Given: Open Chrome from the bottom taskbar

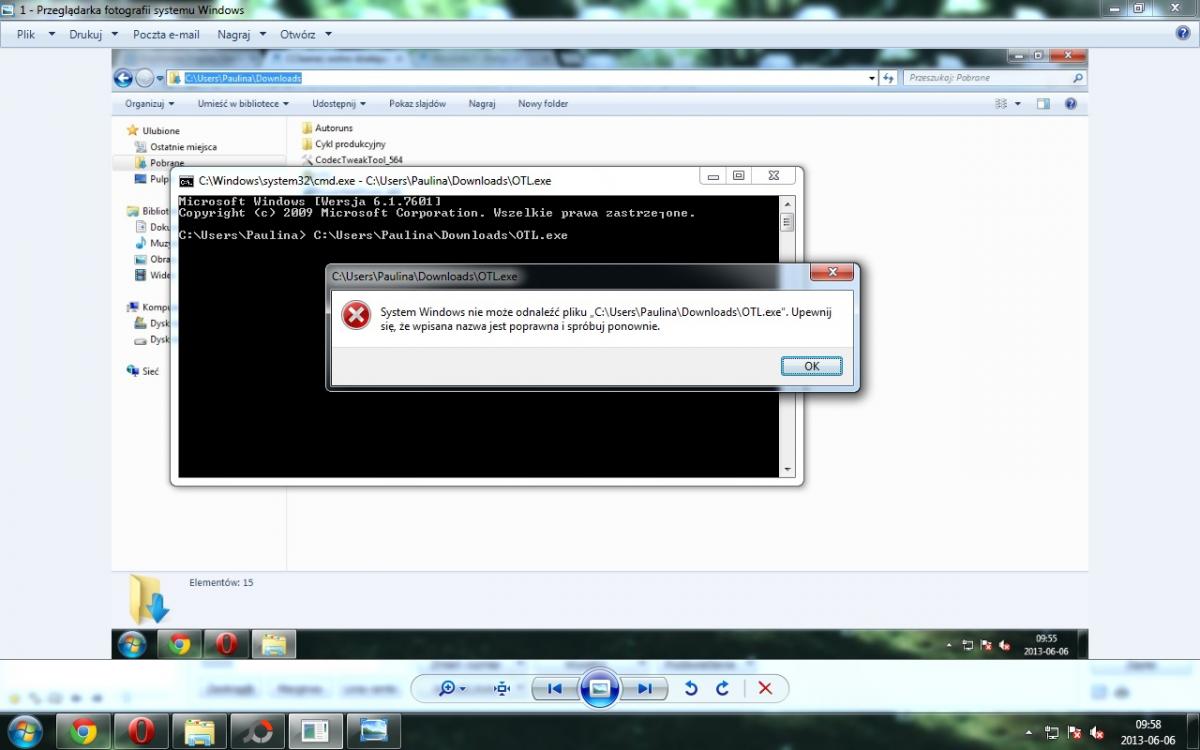Looking at the screenshot, I should pyautogui.click(x=84, y=732).
